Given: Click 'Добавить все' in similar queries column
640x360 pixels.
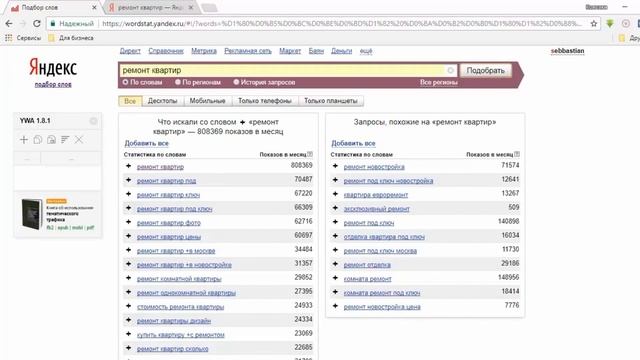Looking at the screenshot, I should pyautogui.click(x=353, y=143).
